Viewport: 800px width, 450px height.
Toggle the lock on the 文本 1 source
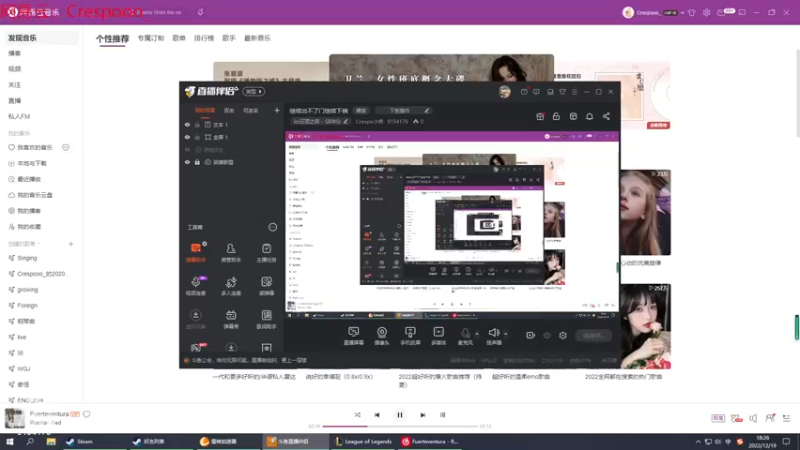[197, 124]
